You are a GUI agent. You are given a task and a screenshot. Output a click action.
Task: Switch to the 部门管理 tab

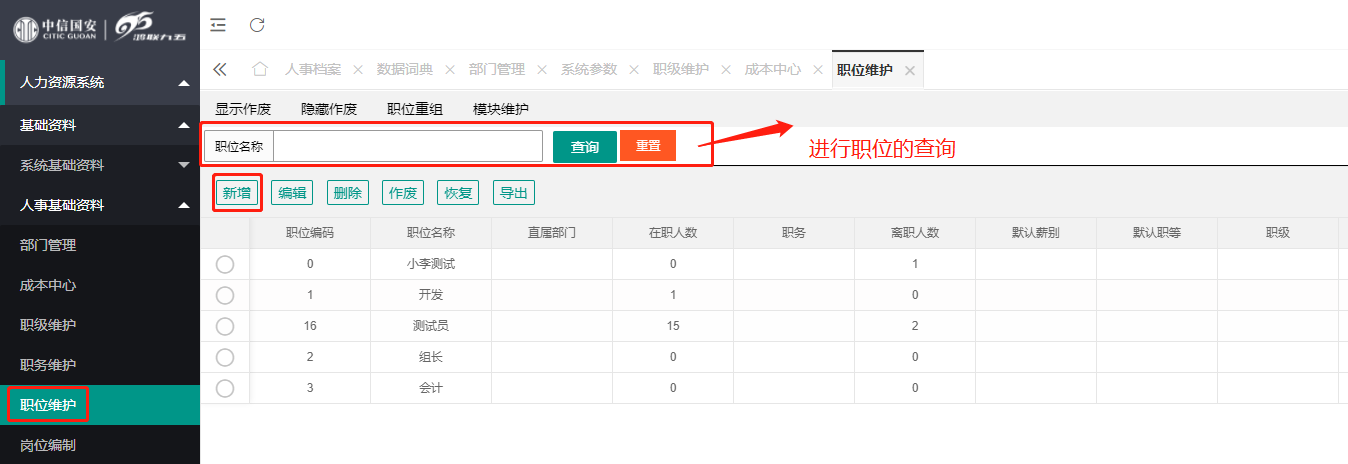tap(496, 69)
